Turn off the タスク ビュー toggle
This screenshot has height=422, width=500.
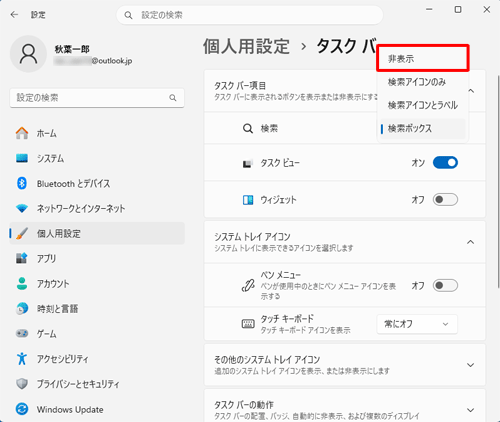[x=445, y=163]
